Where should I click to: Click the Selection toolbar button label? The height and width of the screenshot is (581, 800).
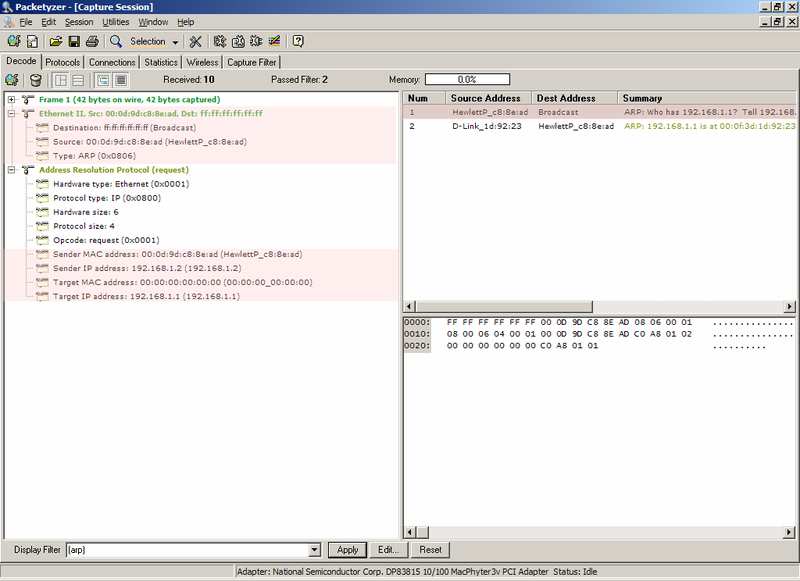coord(147,41)
